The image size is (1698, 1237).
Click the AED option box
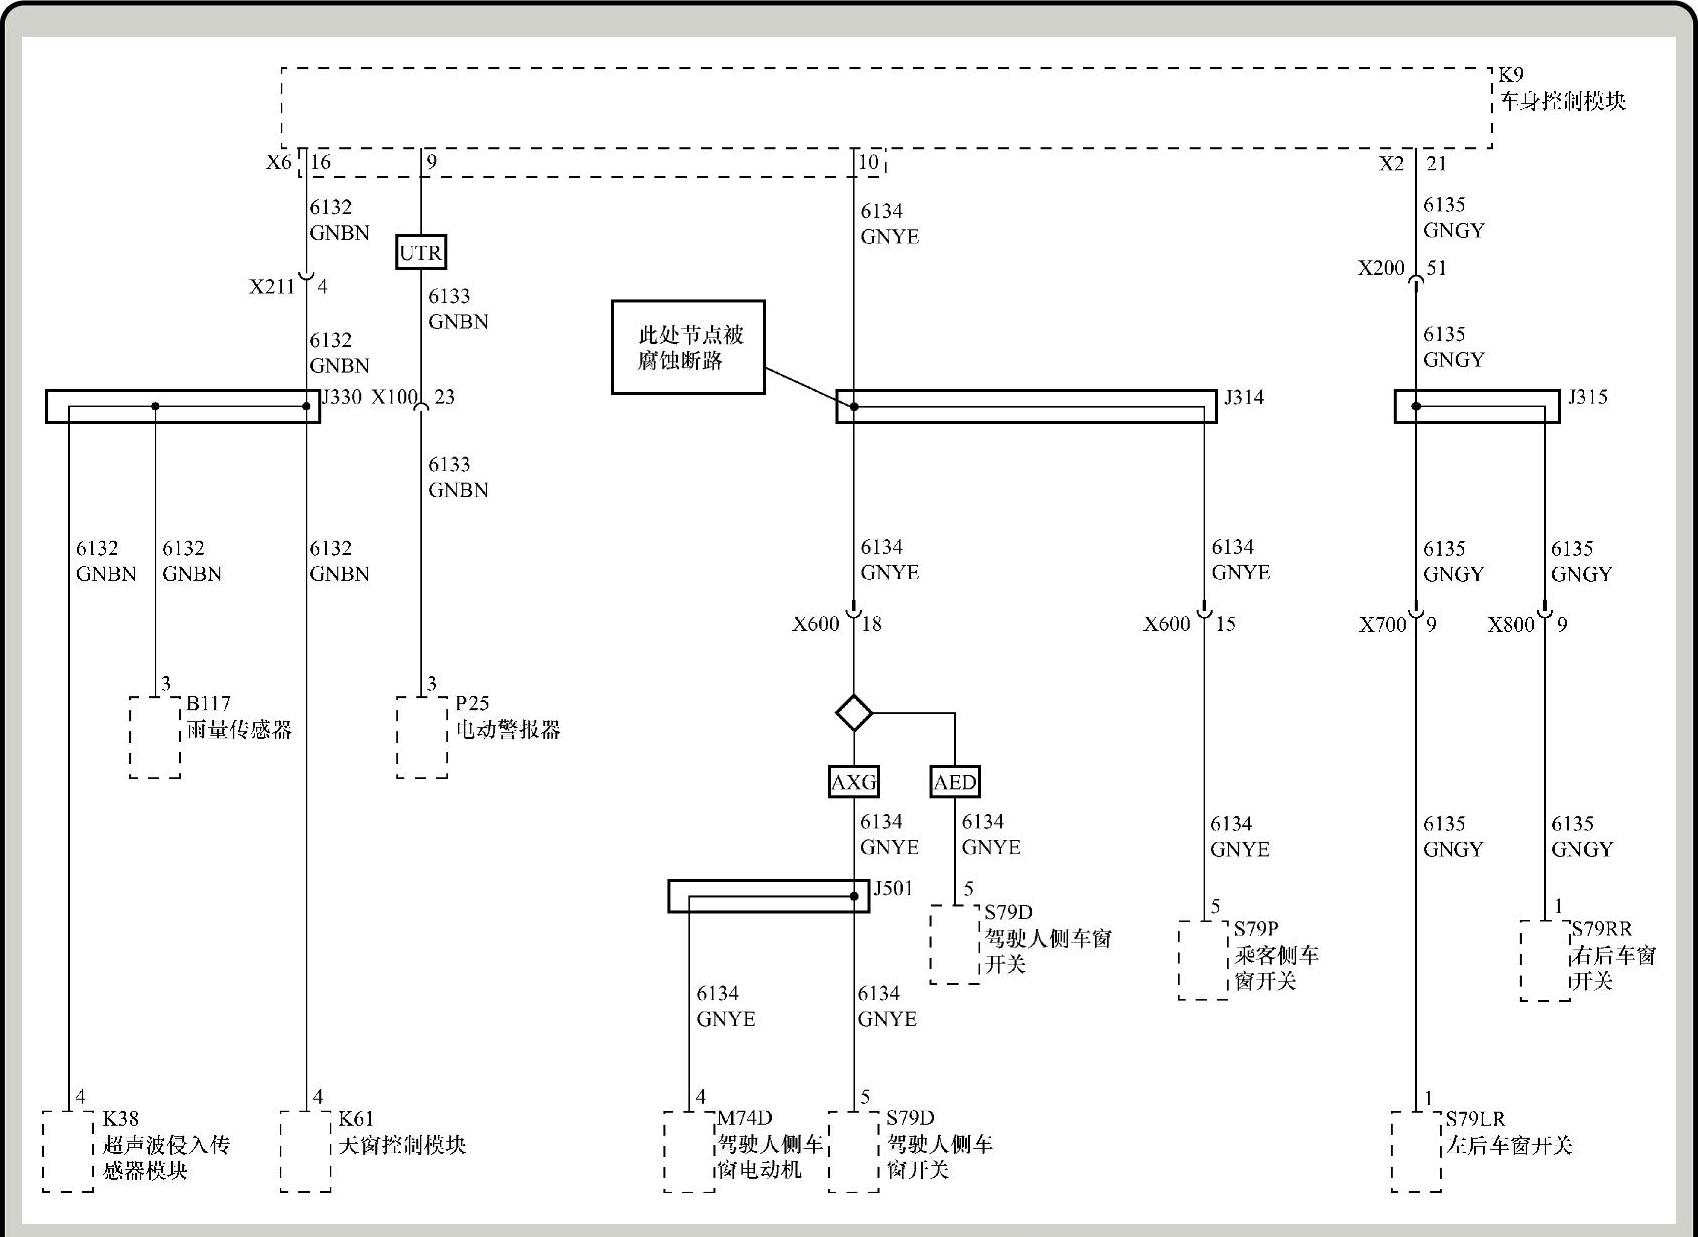[955, 782]
